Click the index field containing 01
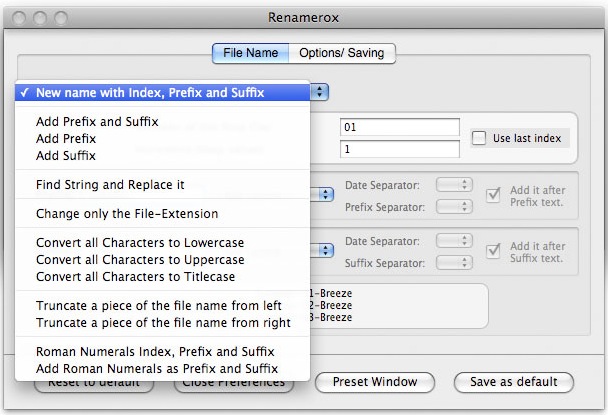 coord(398,127)
